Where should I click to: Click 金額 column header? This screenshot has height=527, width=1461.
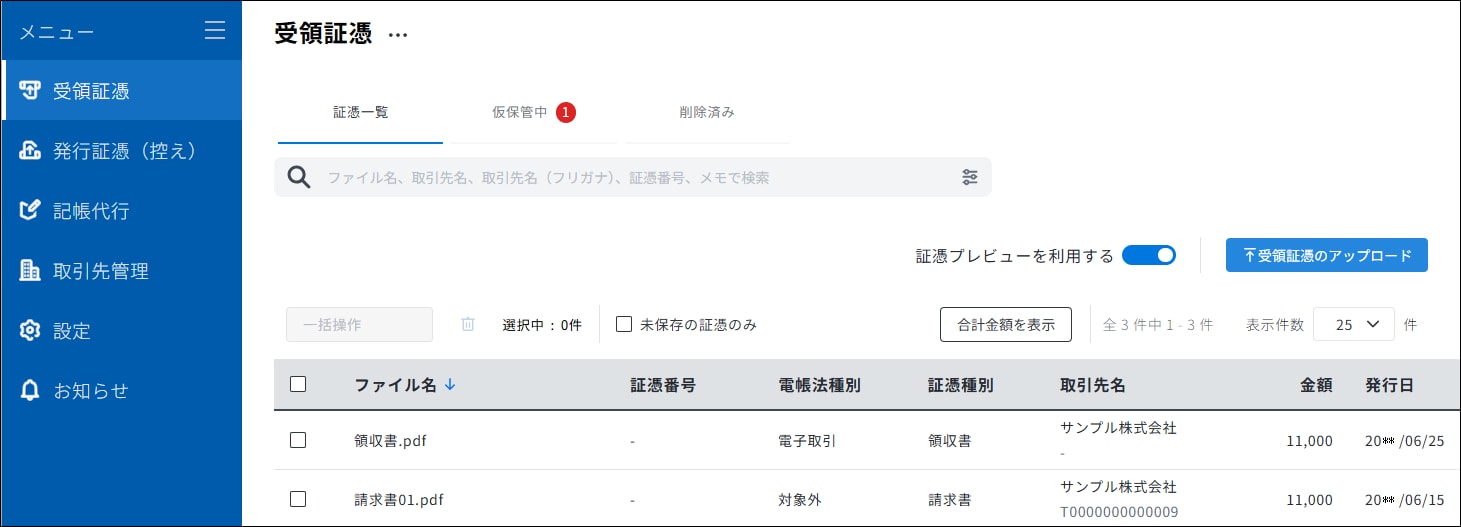(x=1316, y=385)
